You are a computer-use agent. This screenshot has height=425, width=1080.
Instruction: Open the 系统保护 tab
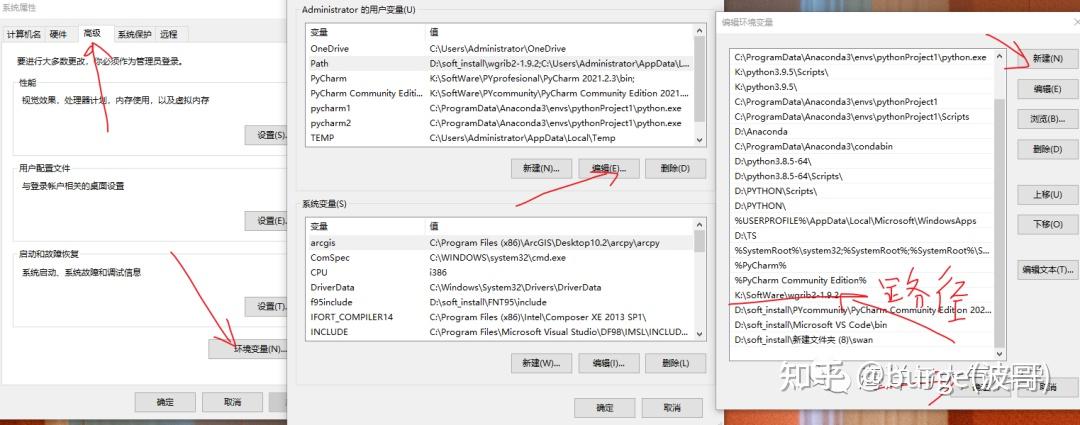(x=134, y=34)
